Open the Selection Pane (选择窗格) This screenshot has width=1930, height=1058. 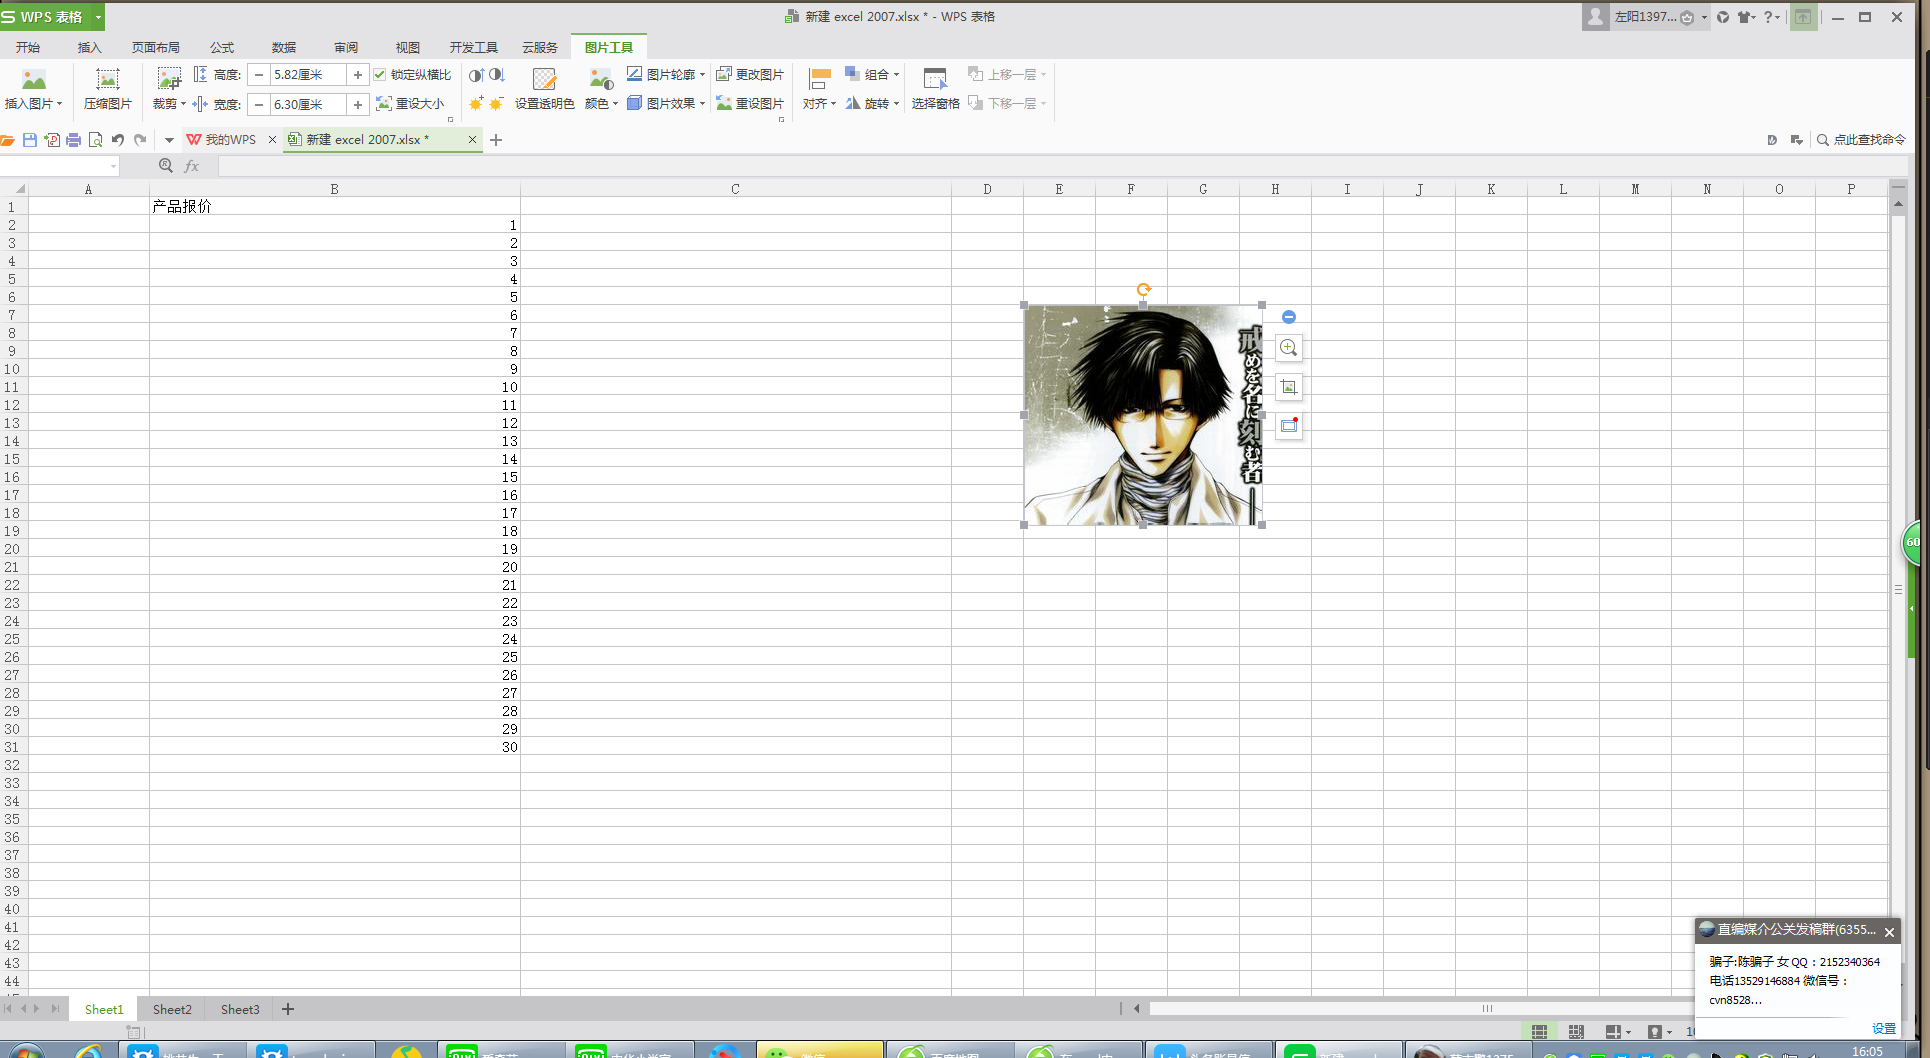[x=935, y=88]
